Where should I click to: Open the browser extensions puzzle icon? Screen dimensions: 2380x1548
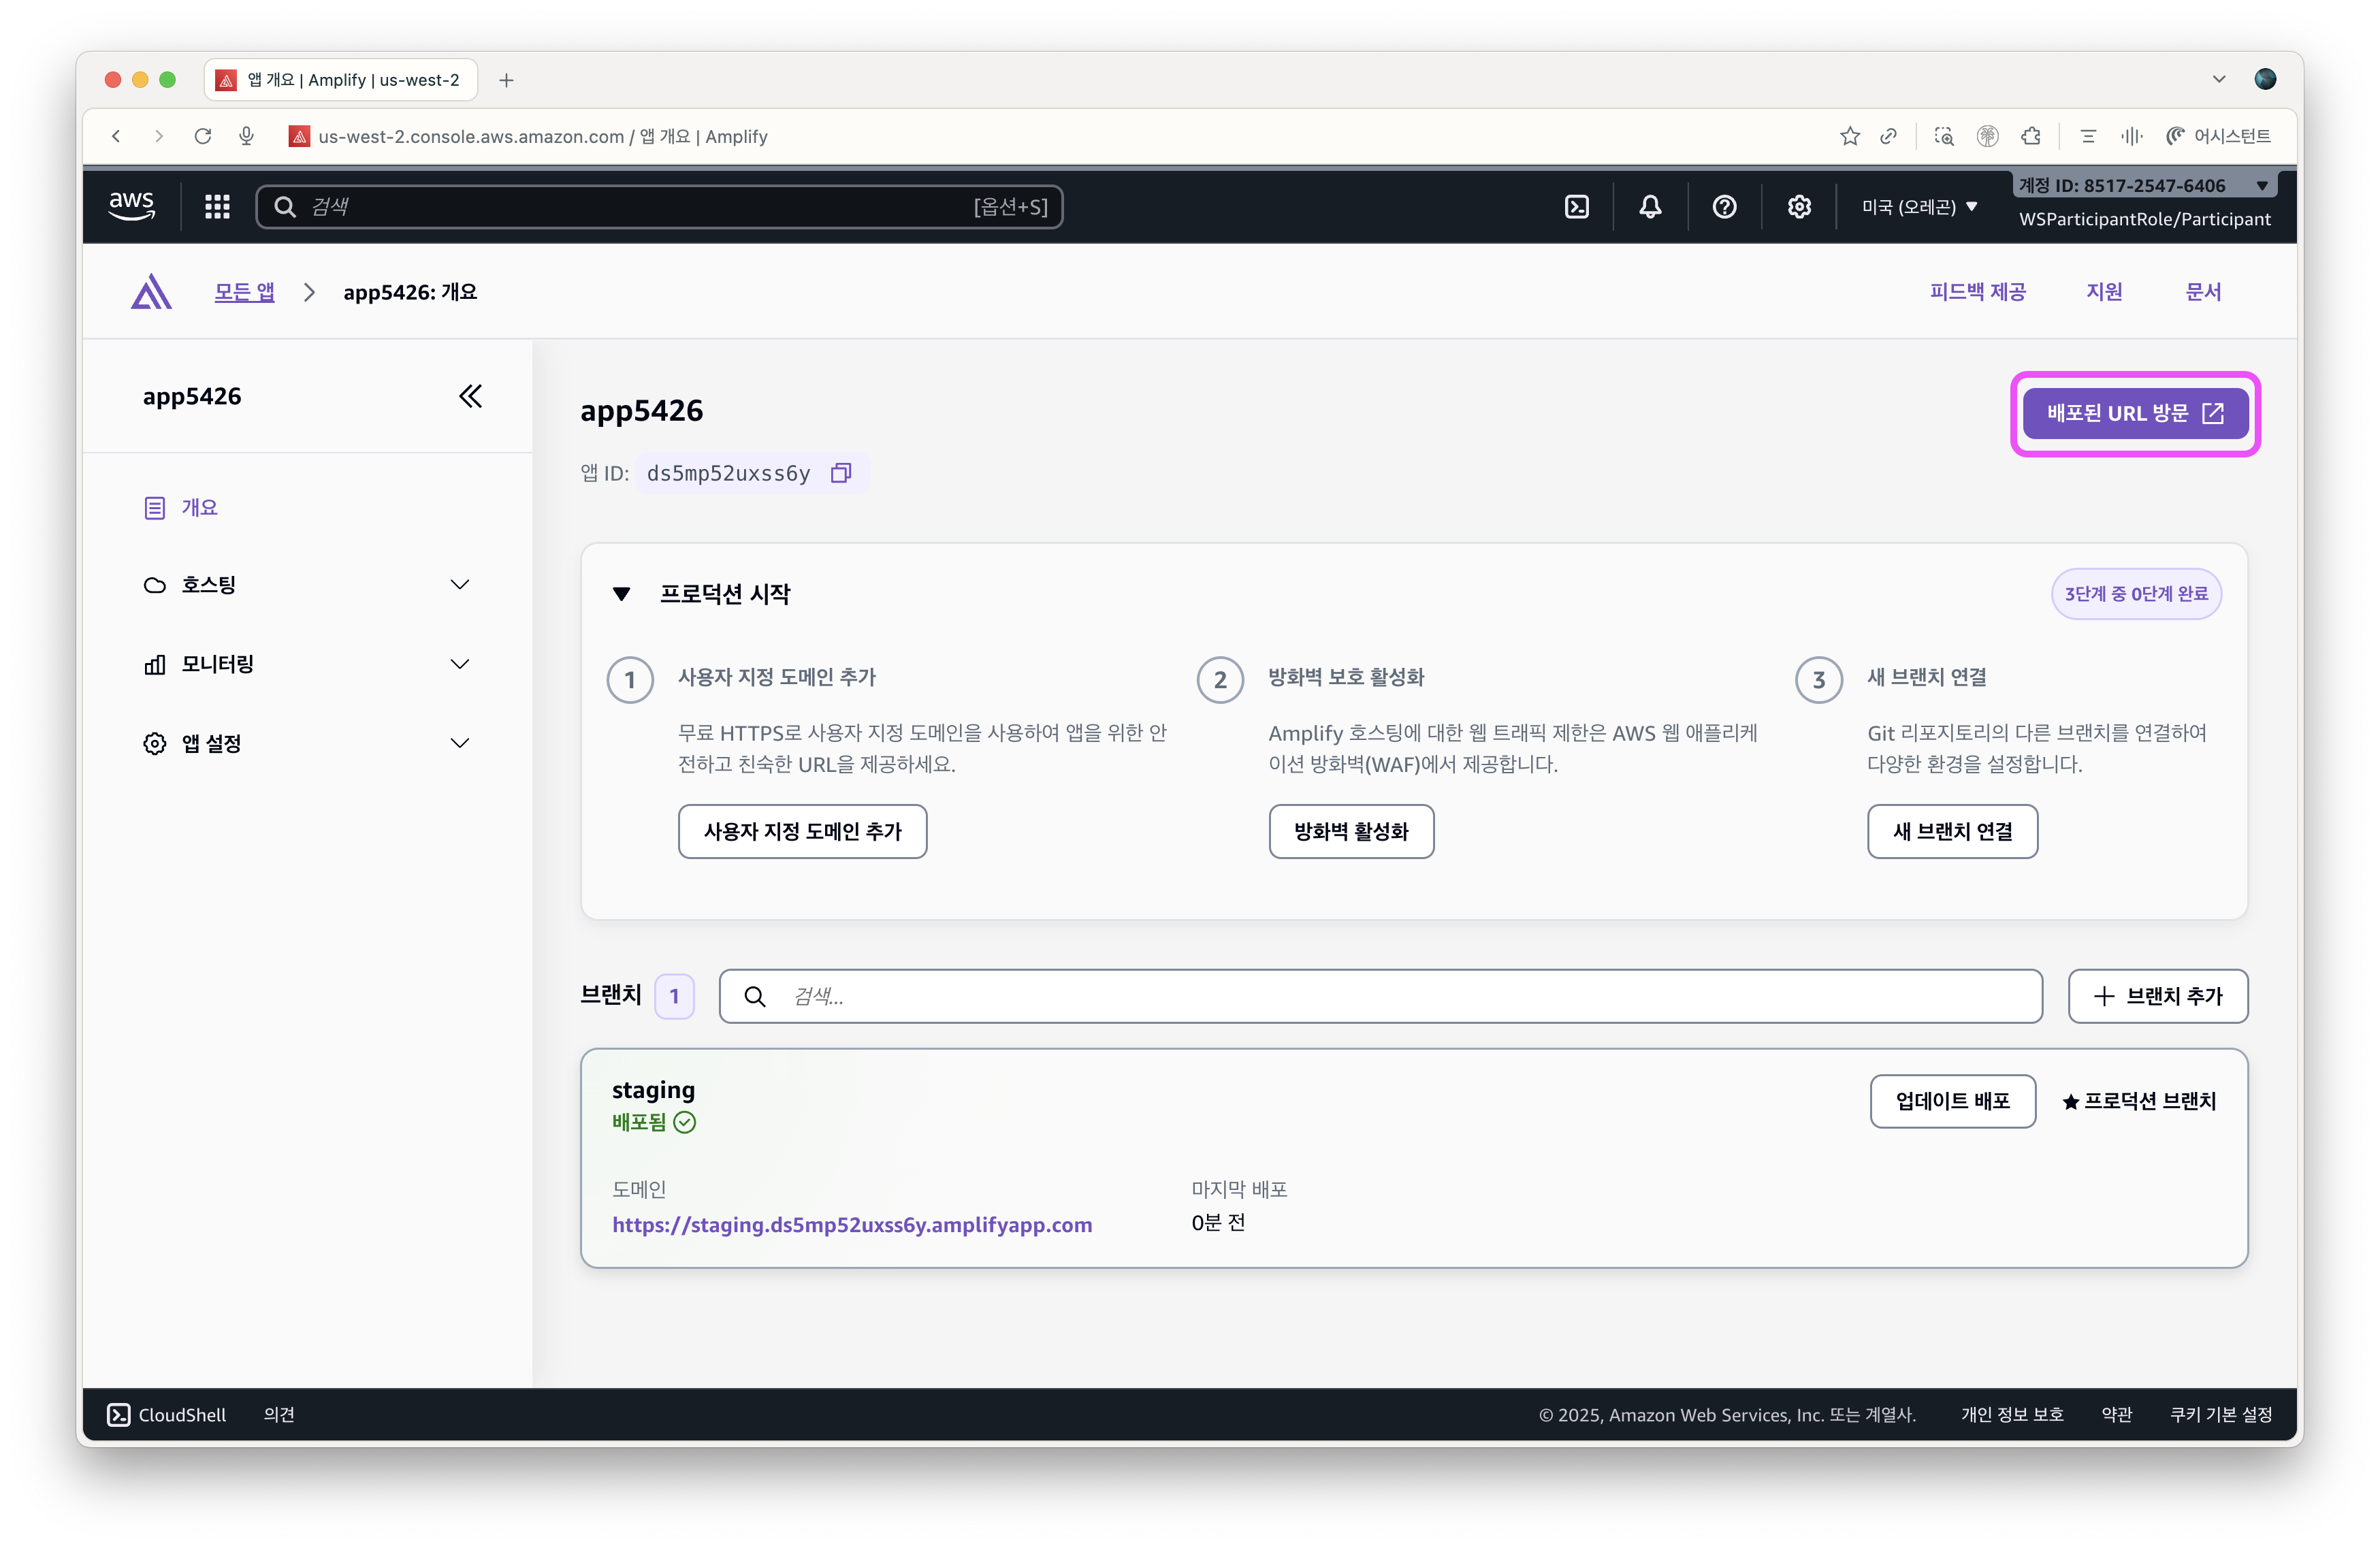click(2031, 136)
